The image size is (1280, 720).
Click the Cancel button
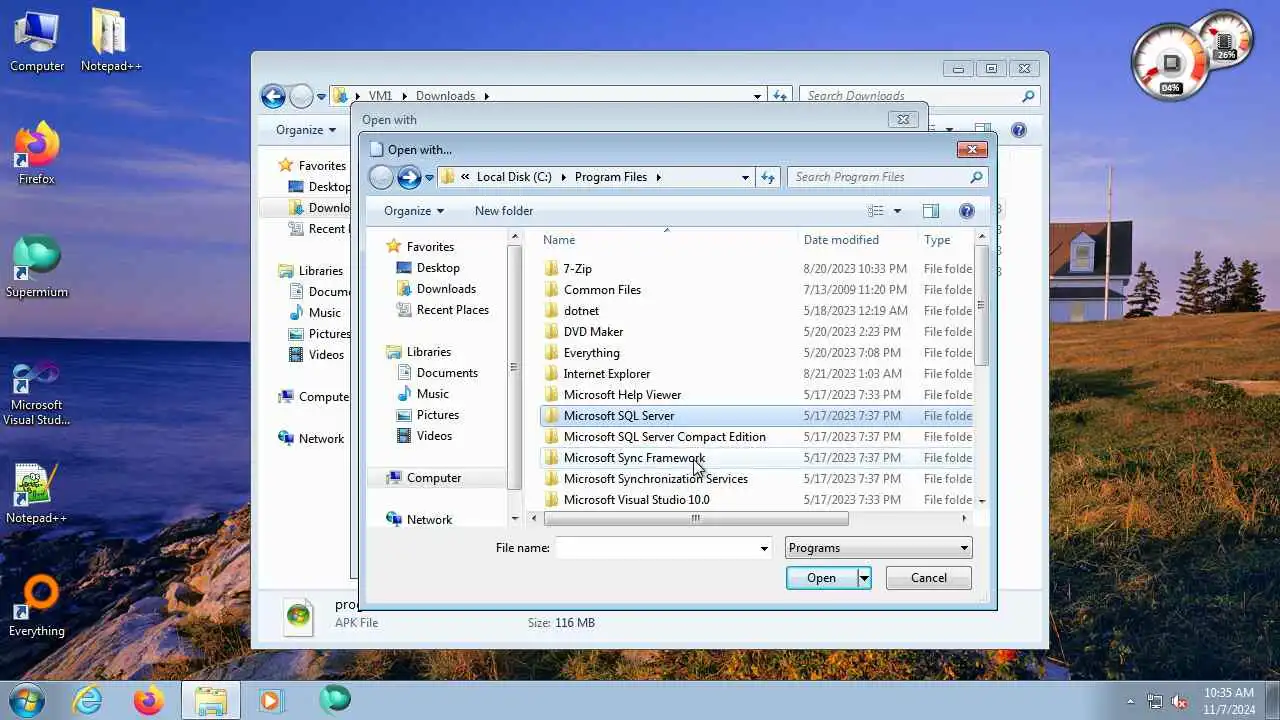(x=928, y=578)
